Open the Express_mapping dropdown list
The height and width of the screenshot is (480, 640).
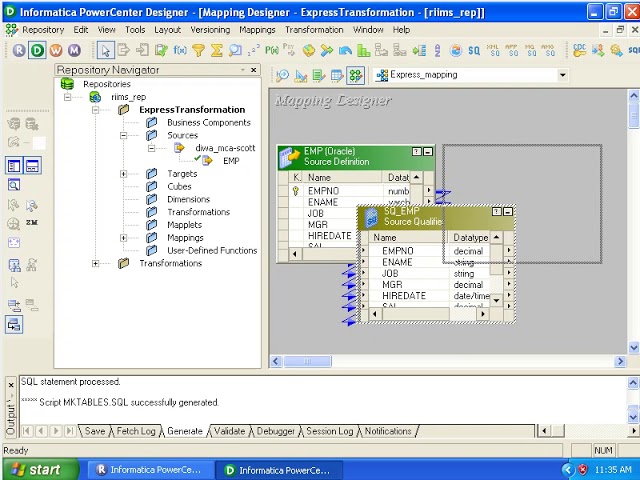pos(562,75)
